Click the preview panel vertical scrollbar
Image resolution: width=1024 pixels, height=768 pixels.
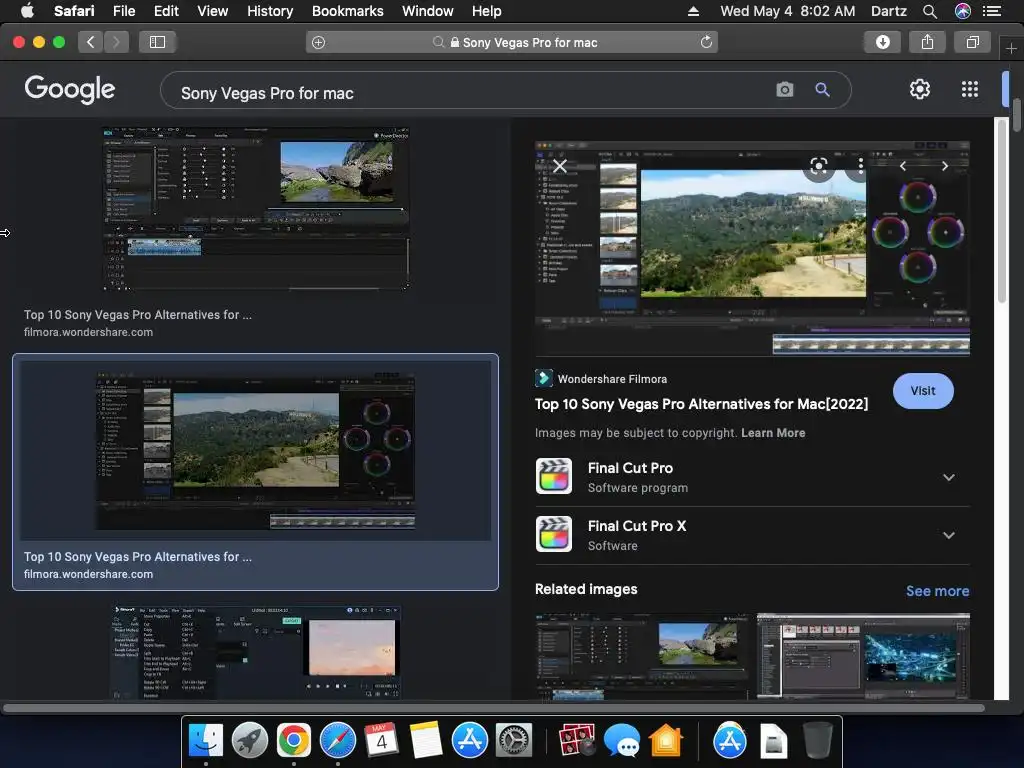(x=1002, y=209)
